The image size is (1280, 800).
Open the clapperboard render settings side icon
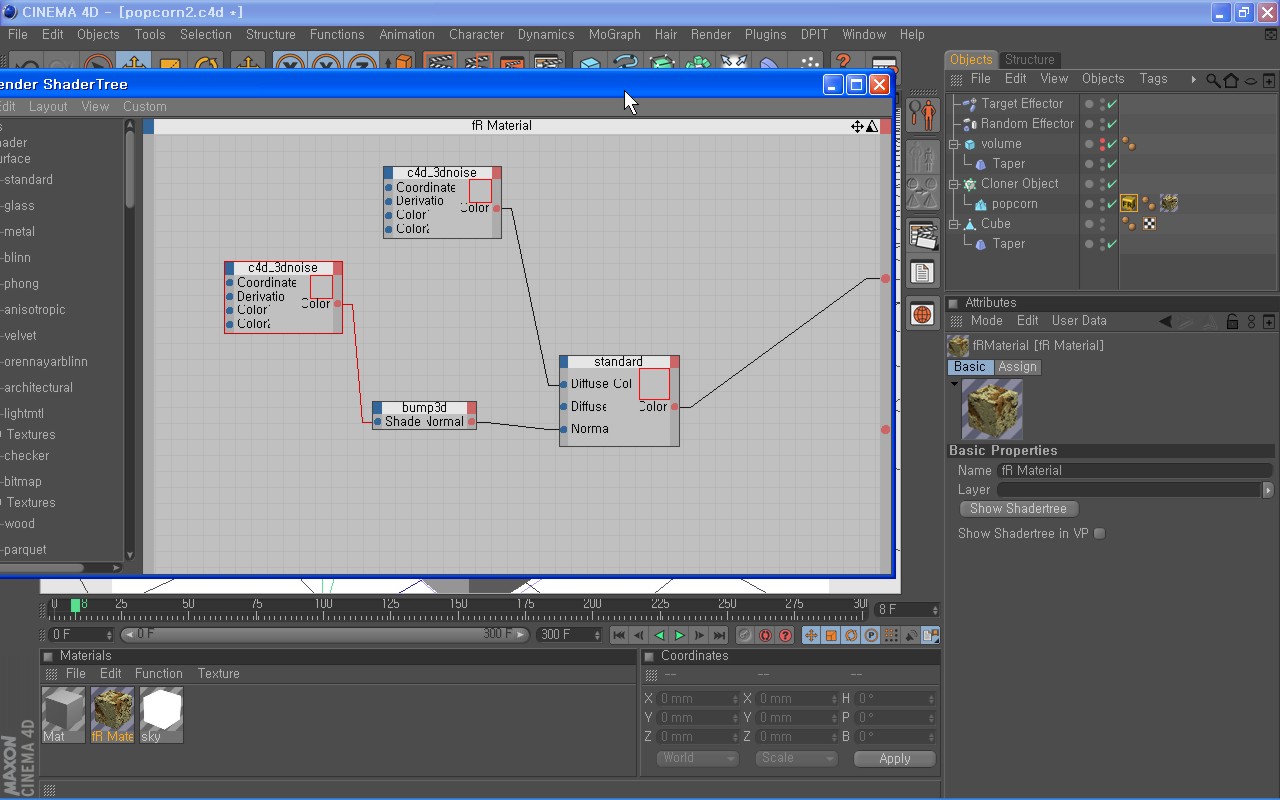click(x=922, y=236)
